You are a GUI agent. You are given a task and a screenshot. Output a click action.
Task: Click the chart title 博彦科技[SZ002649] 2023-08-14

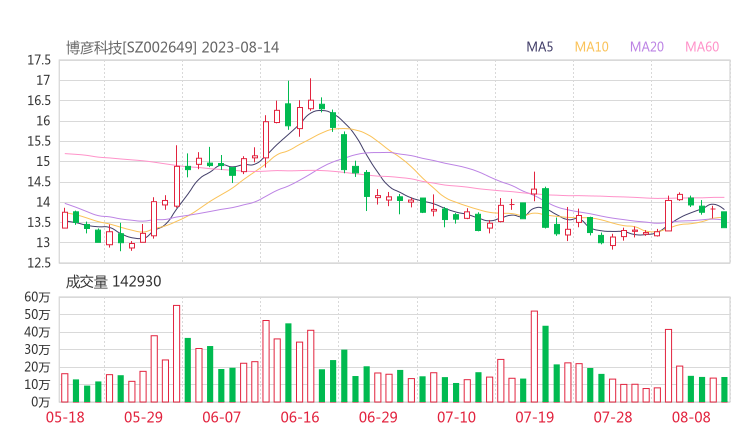[x=172, y=47]
